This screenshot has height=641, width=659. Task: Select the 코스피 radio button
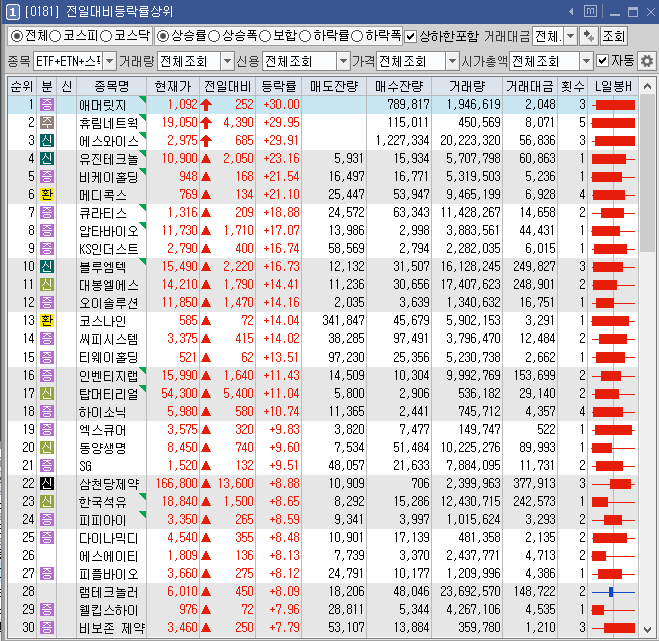tap(55, 36)
